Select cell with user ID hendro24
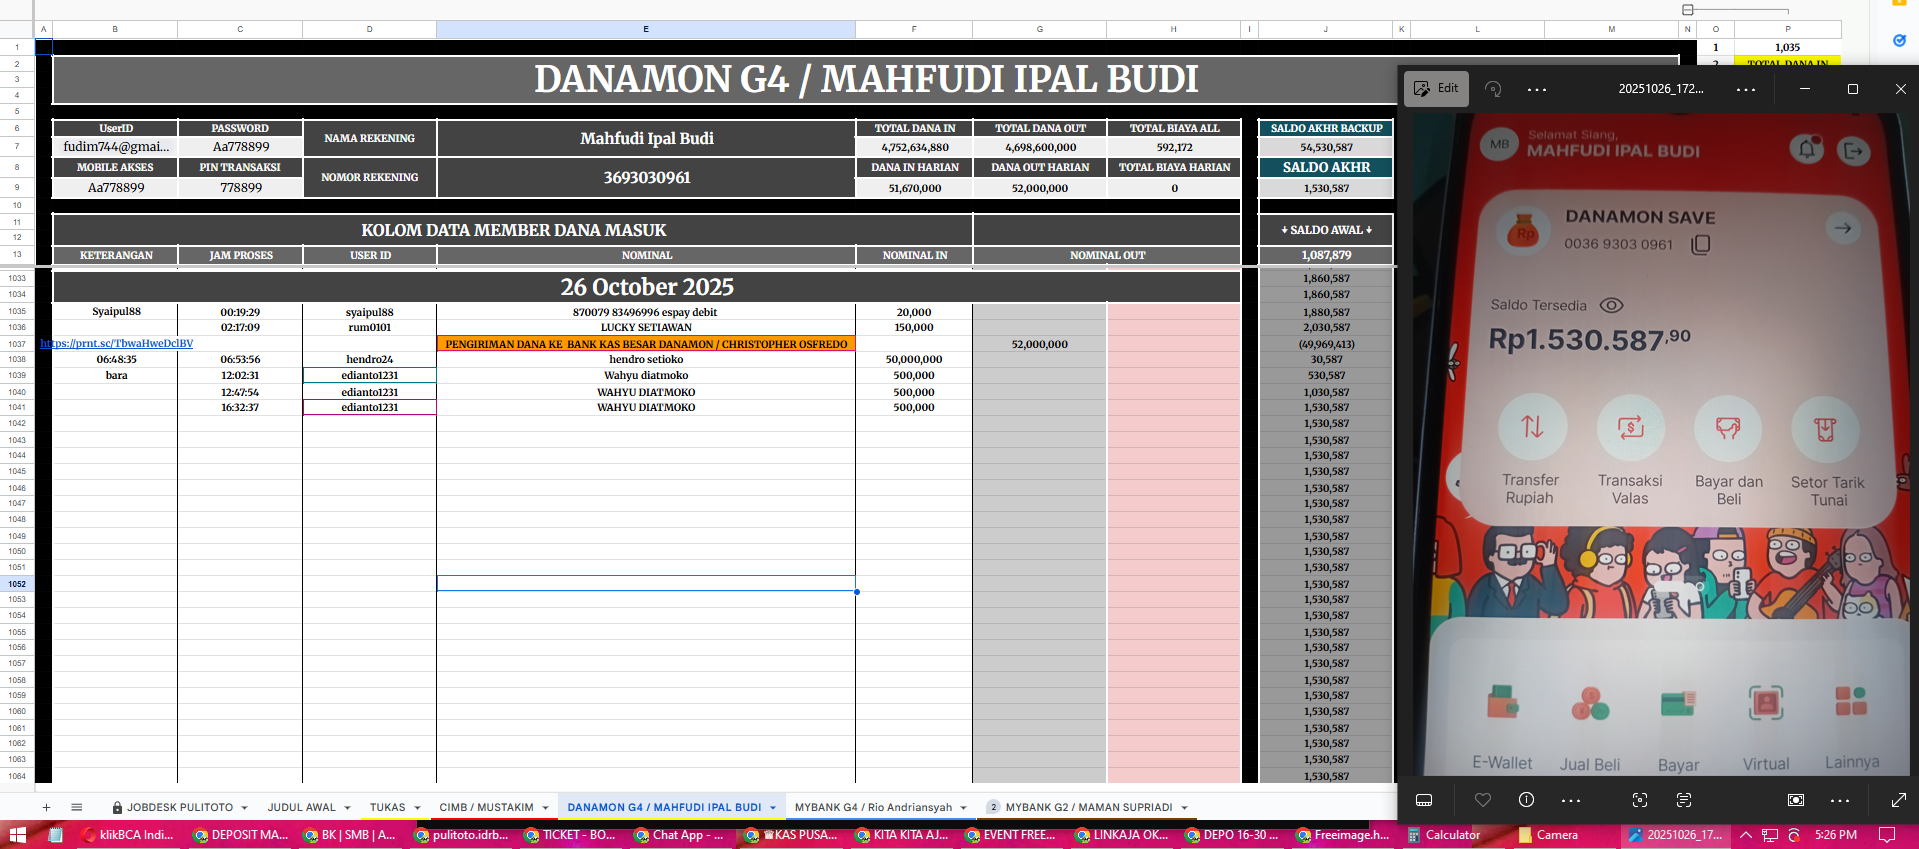 tap(370, 359)
